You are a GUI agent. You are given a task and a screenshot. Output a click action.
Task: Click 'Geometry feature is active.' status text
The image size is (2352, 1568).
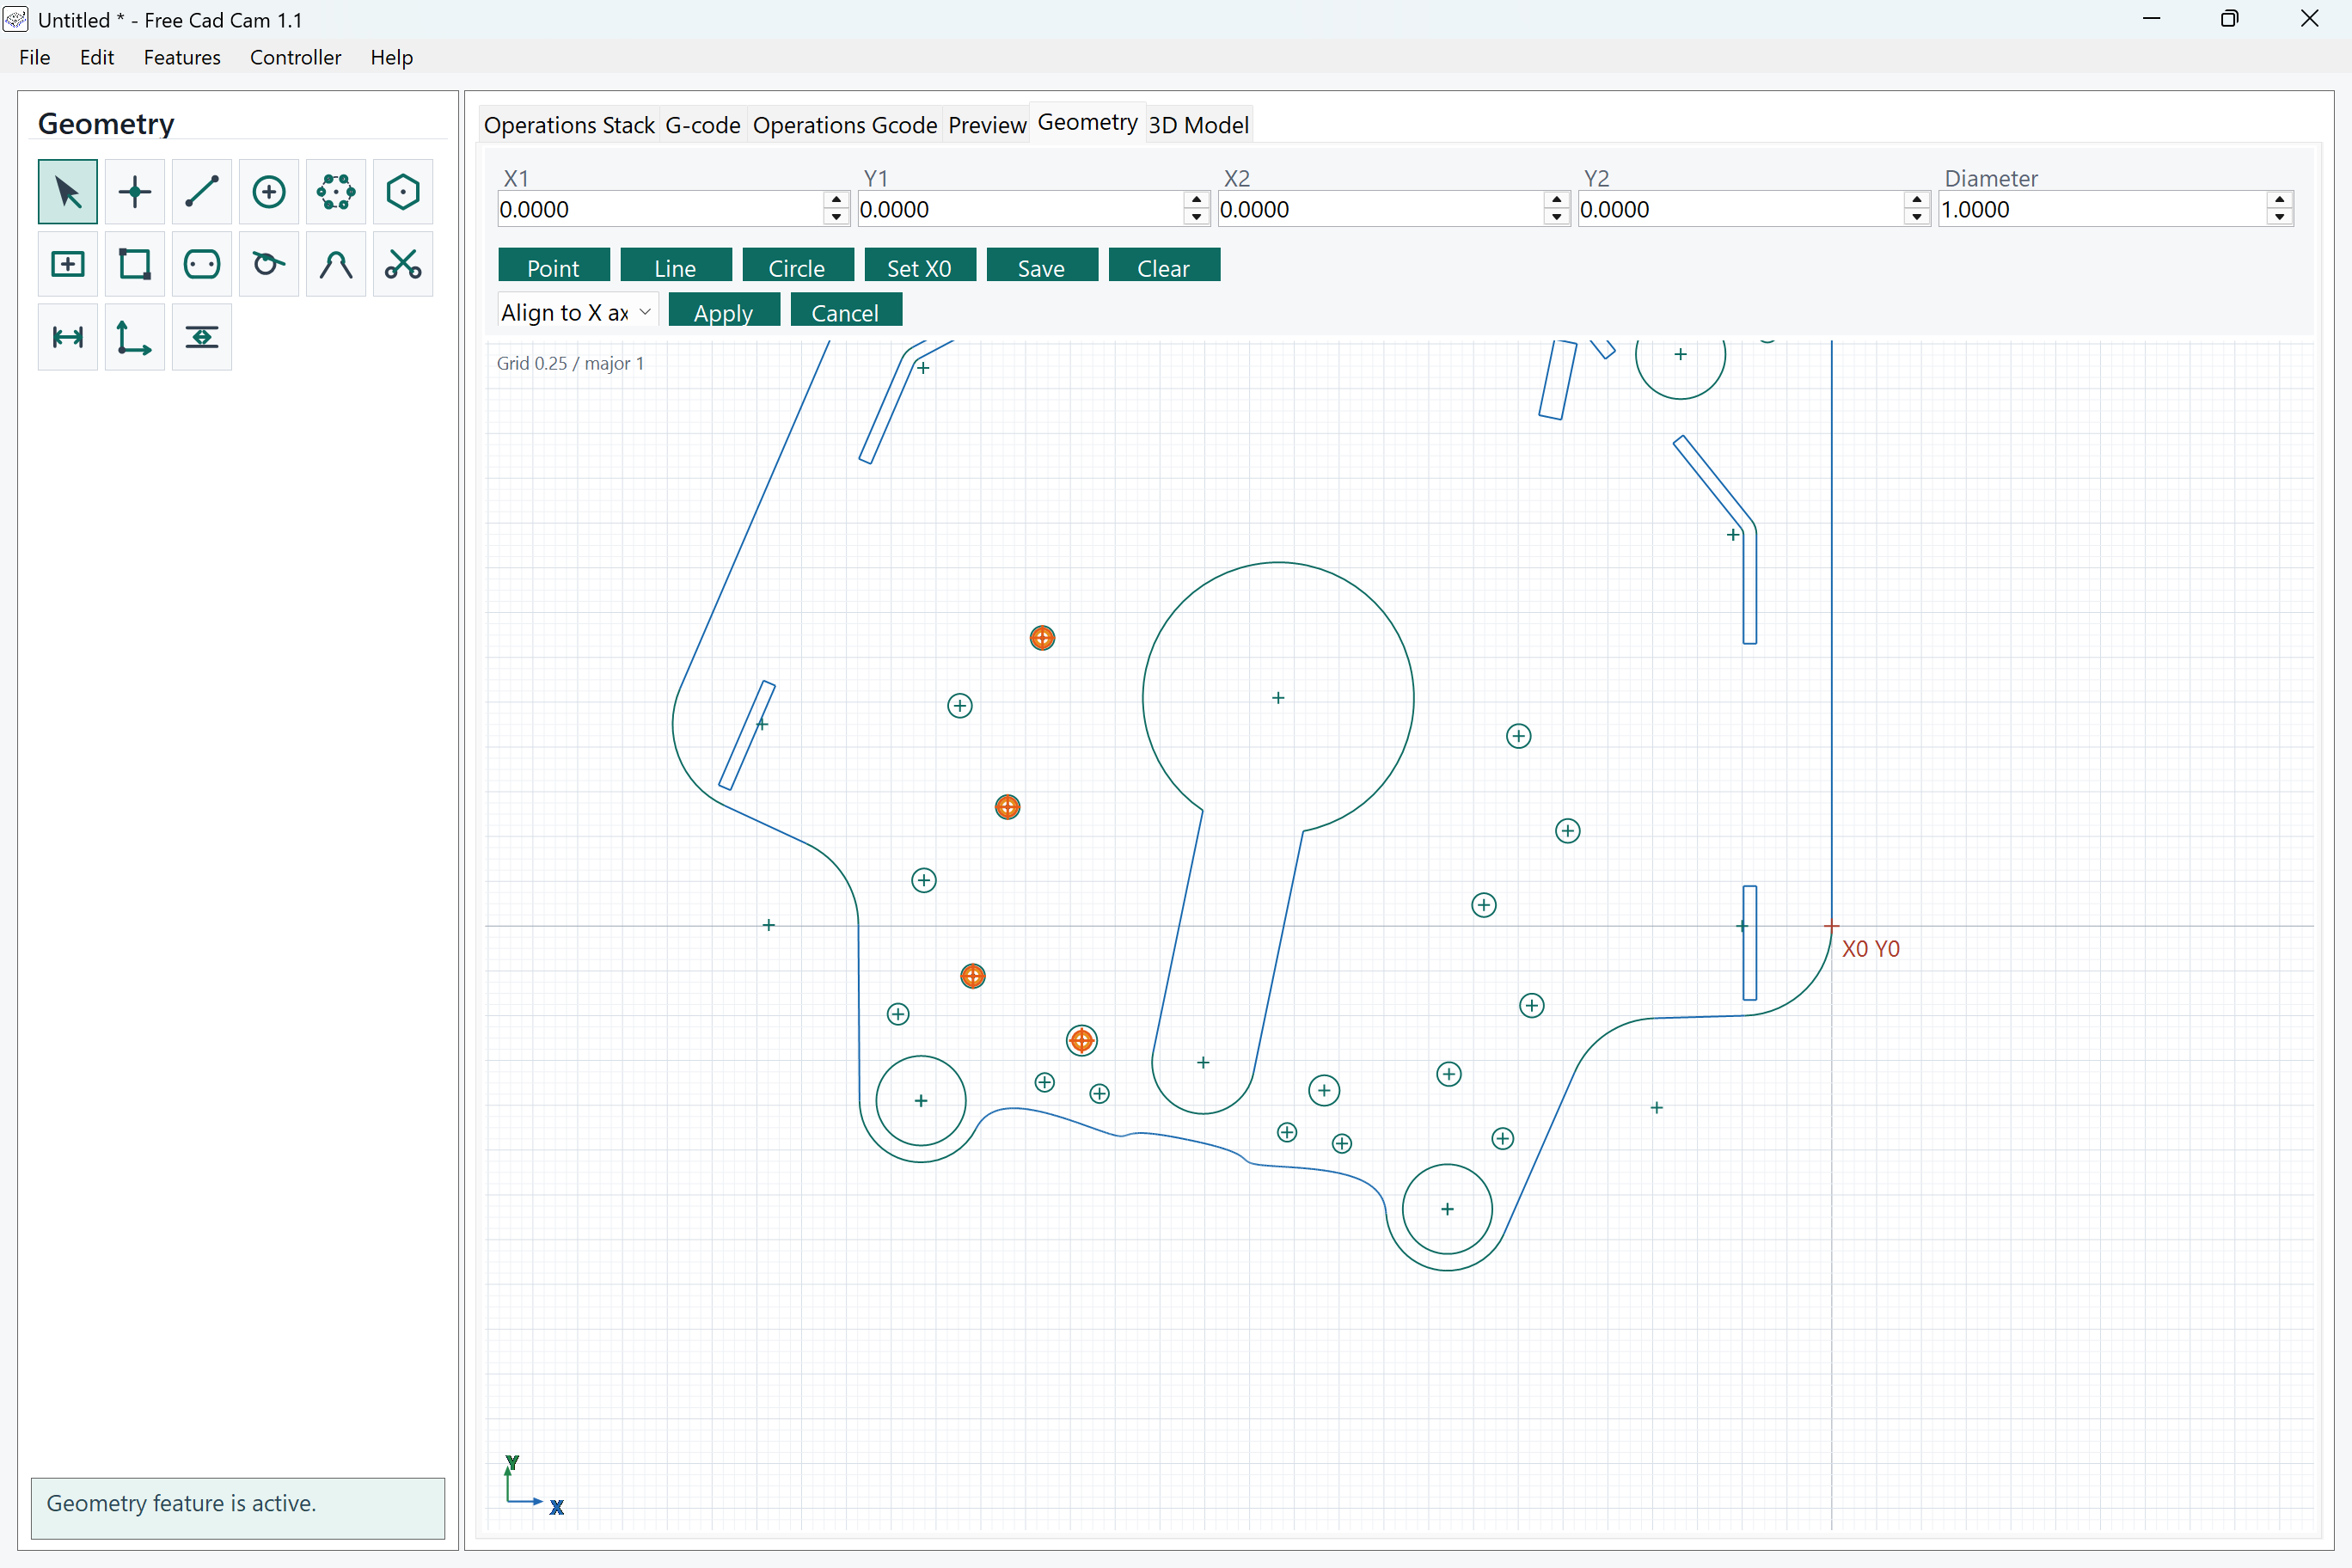point(181,1503)
